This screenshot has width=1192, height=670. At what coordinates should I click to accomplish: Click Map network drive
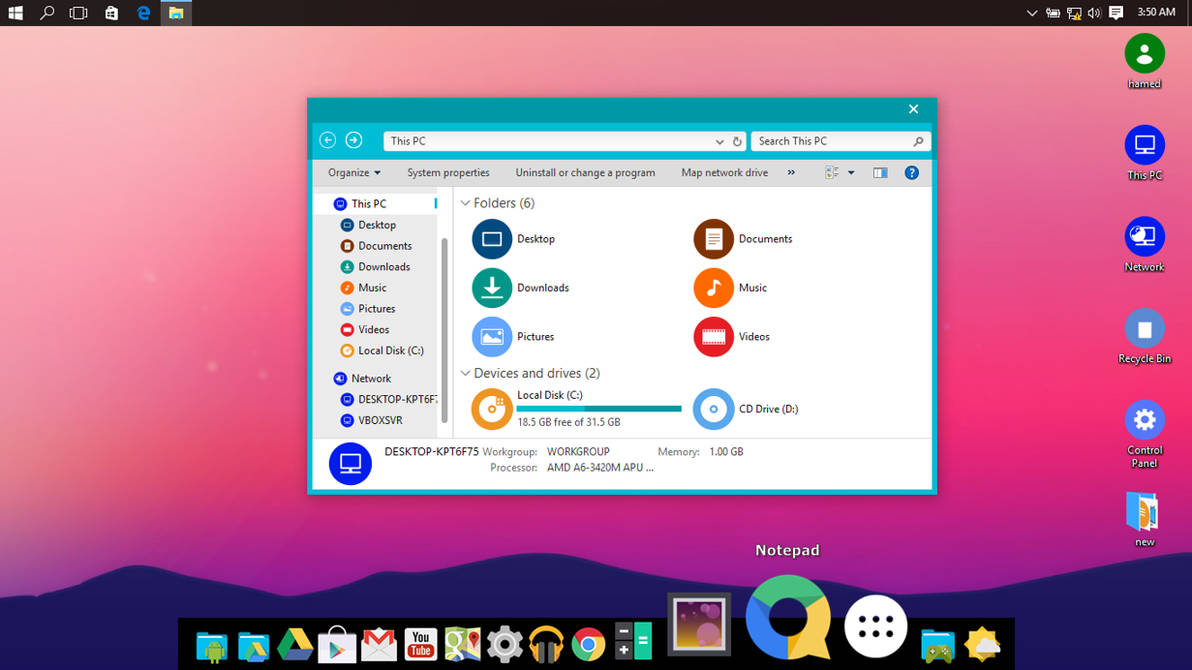pyautogui.click(x=724, y=172)
